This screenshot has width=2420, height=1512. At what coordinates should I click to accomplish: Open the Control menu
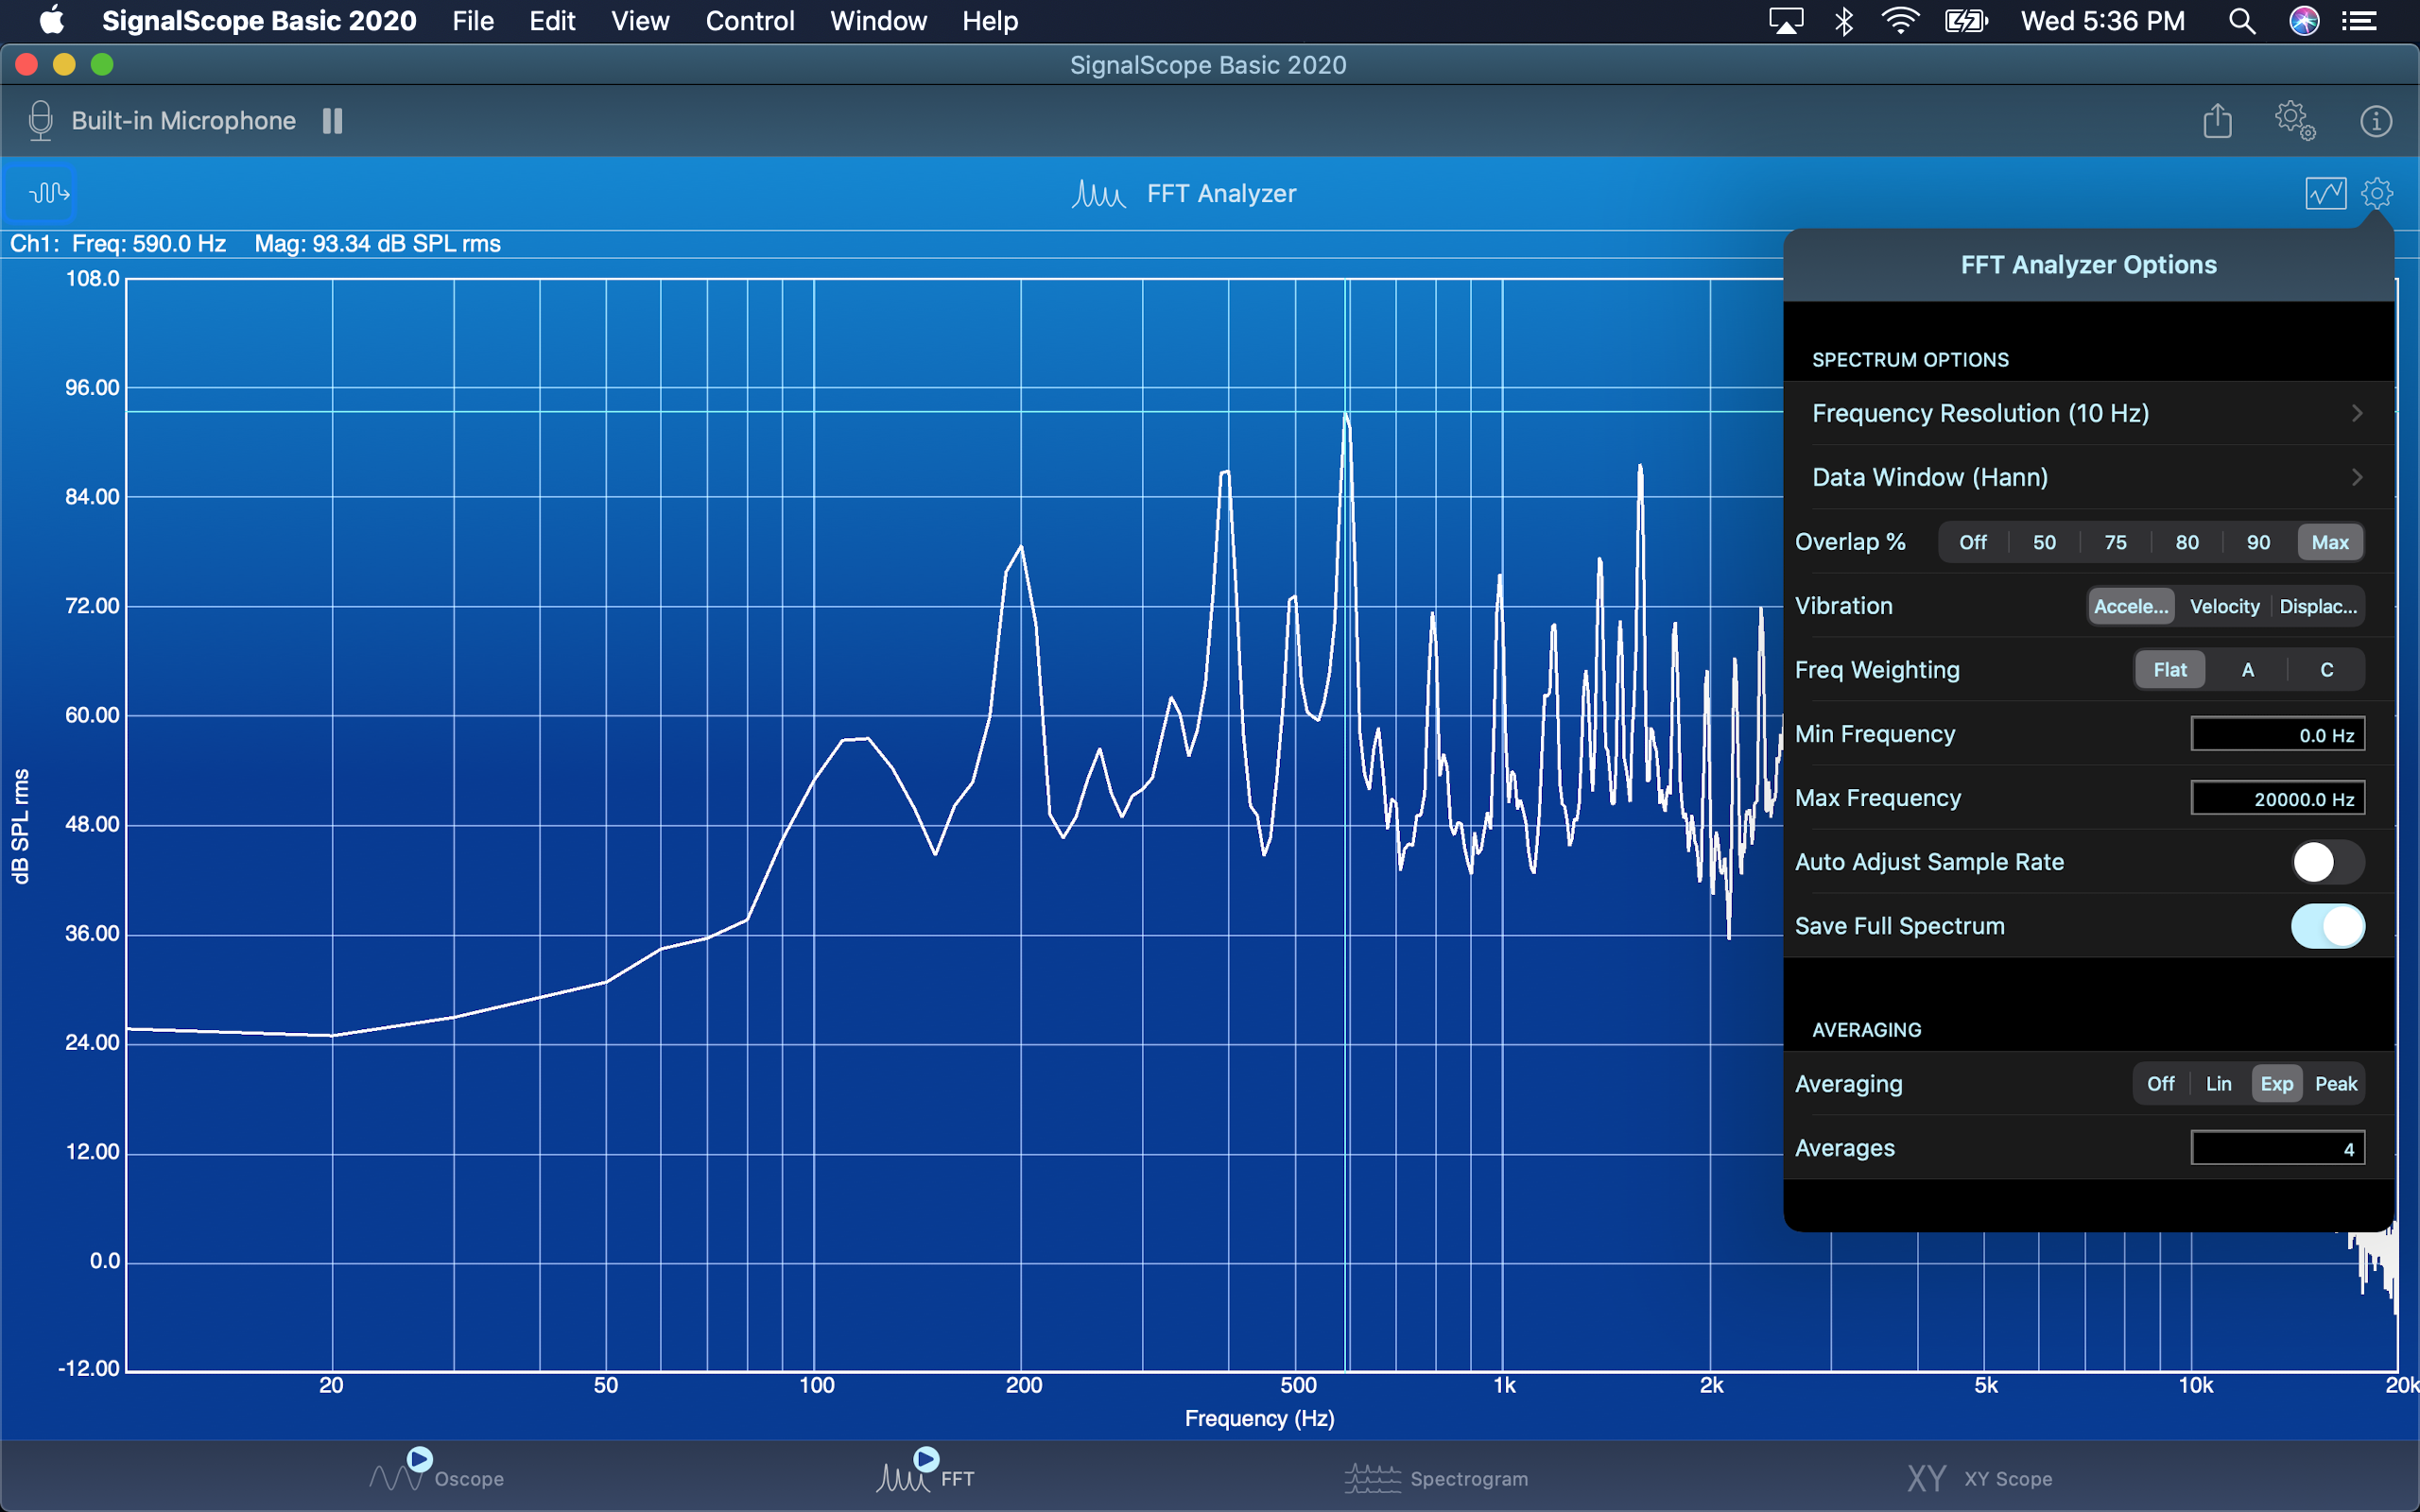click(749, 21)
